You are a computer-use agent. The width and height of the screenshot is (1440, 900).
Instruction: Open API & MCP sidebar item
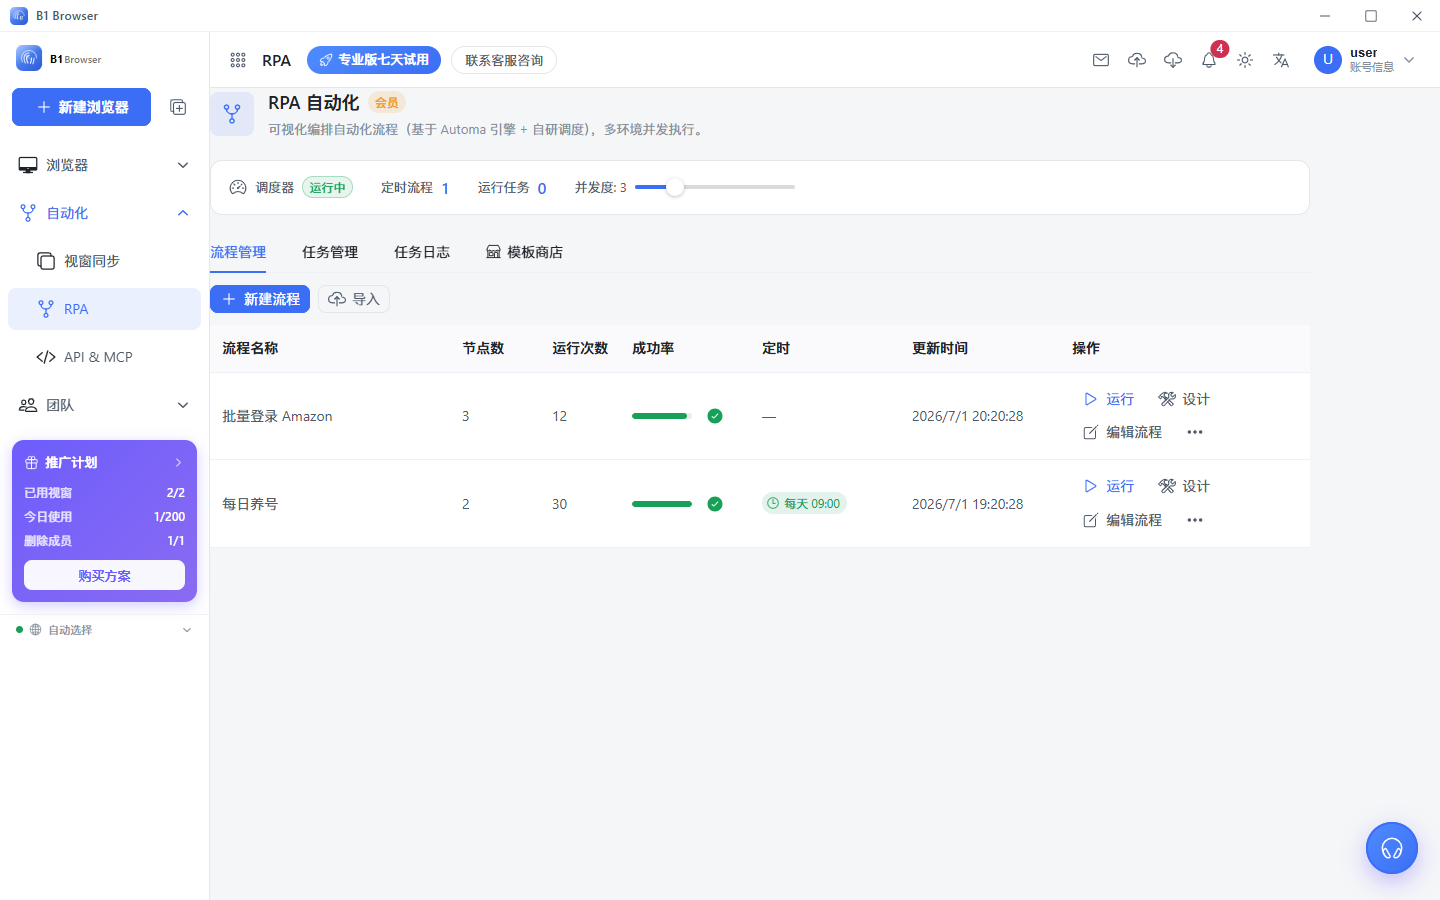pyautogui.click(x=104, y=357)
